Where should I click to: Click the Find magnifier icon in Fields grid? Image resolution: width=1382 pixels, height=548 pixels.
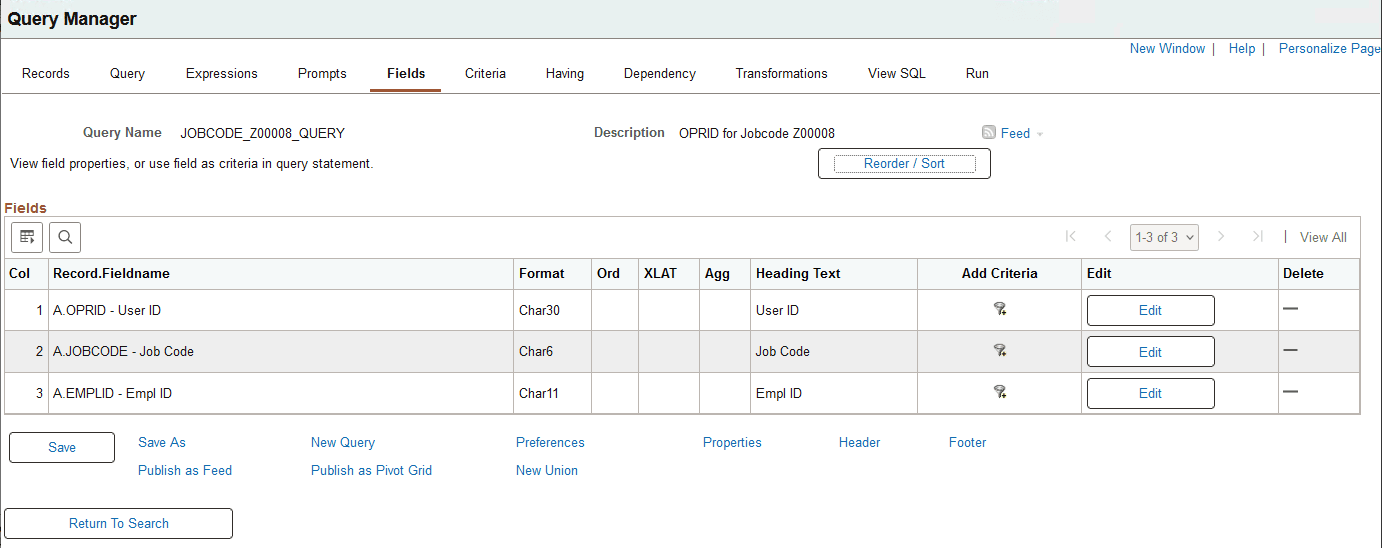(x=65, y=237)
